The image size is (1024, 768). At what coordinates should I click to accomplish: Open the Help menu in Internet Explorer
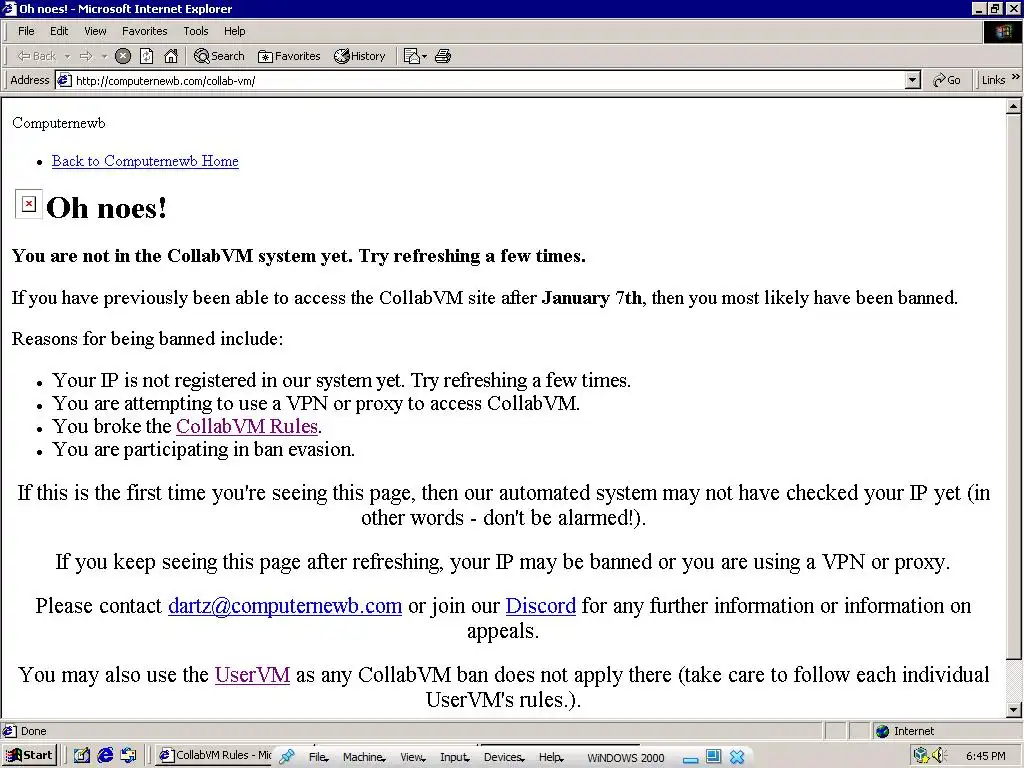(x=234, y=31)
